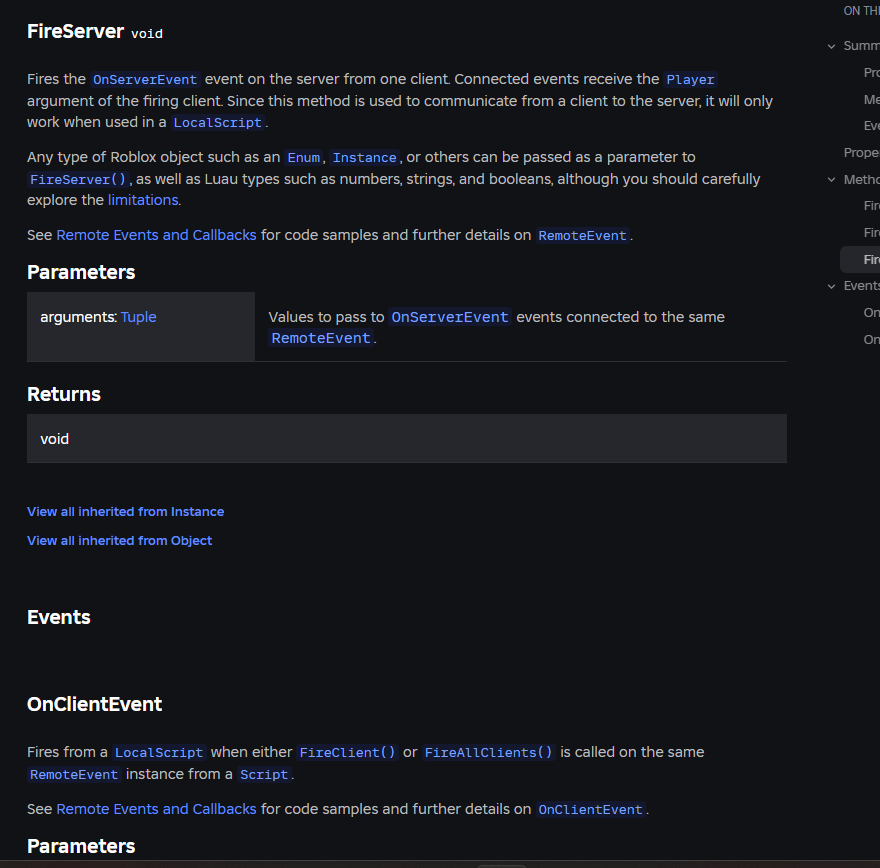Open the RemoteEvent link in Parameters description
Screen dimensions: 880x868
pos(320,338)
